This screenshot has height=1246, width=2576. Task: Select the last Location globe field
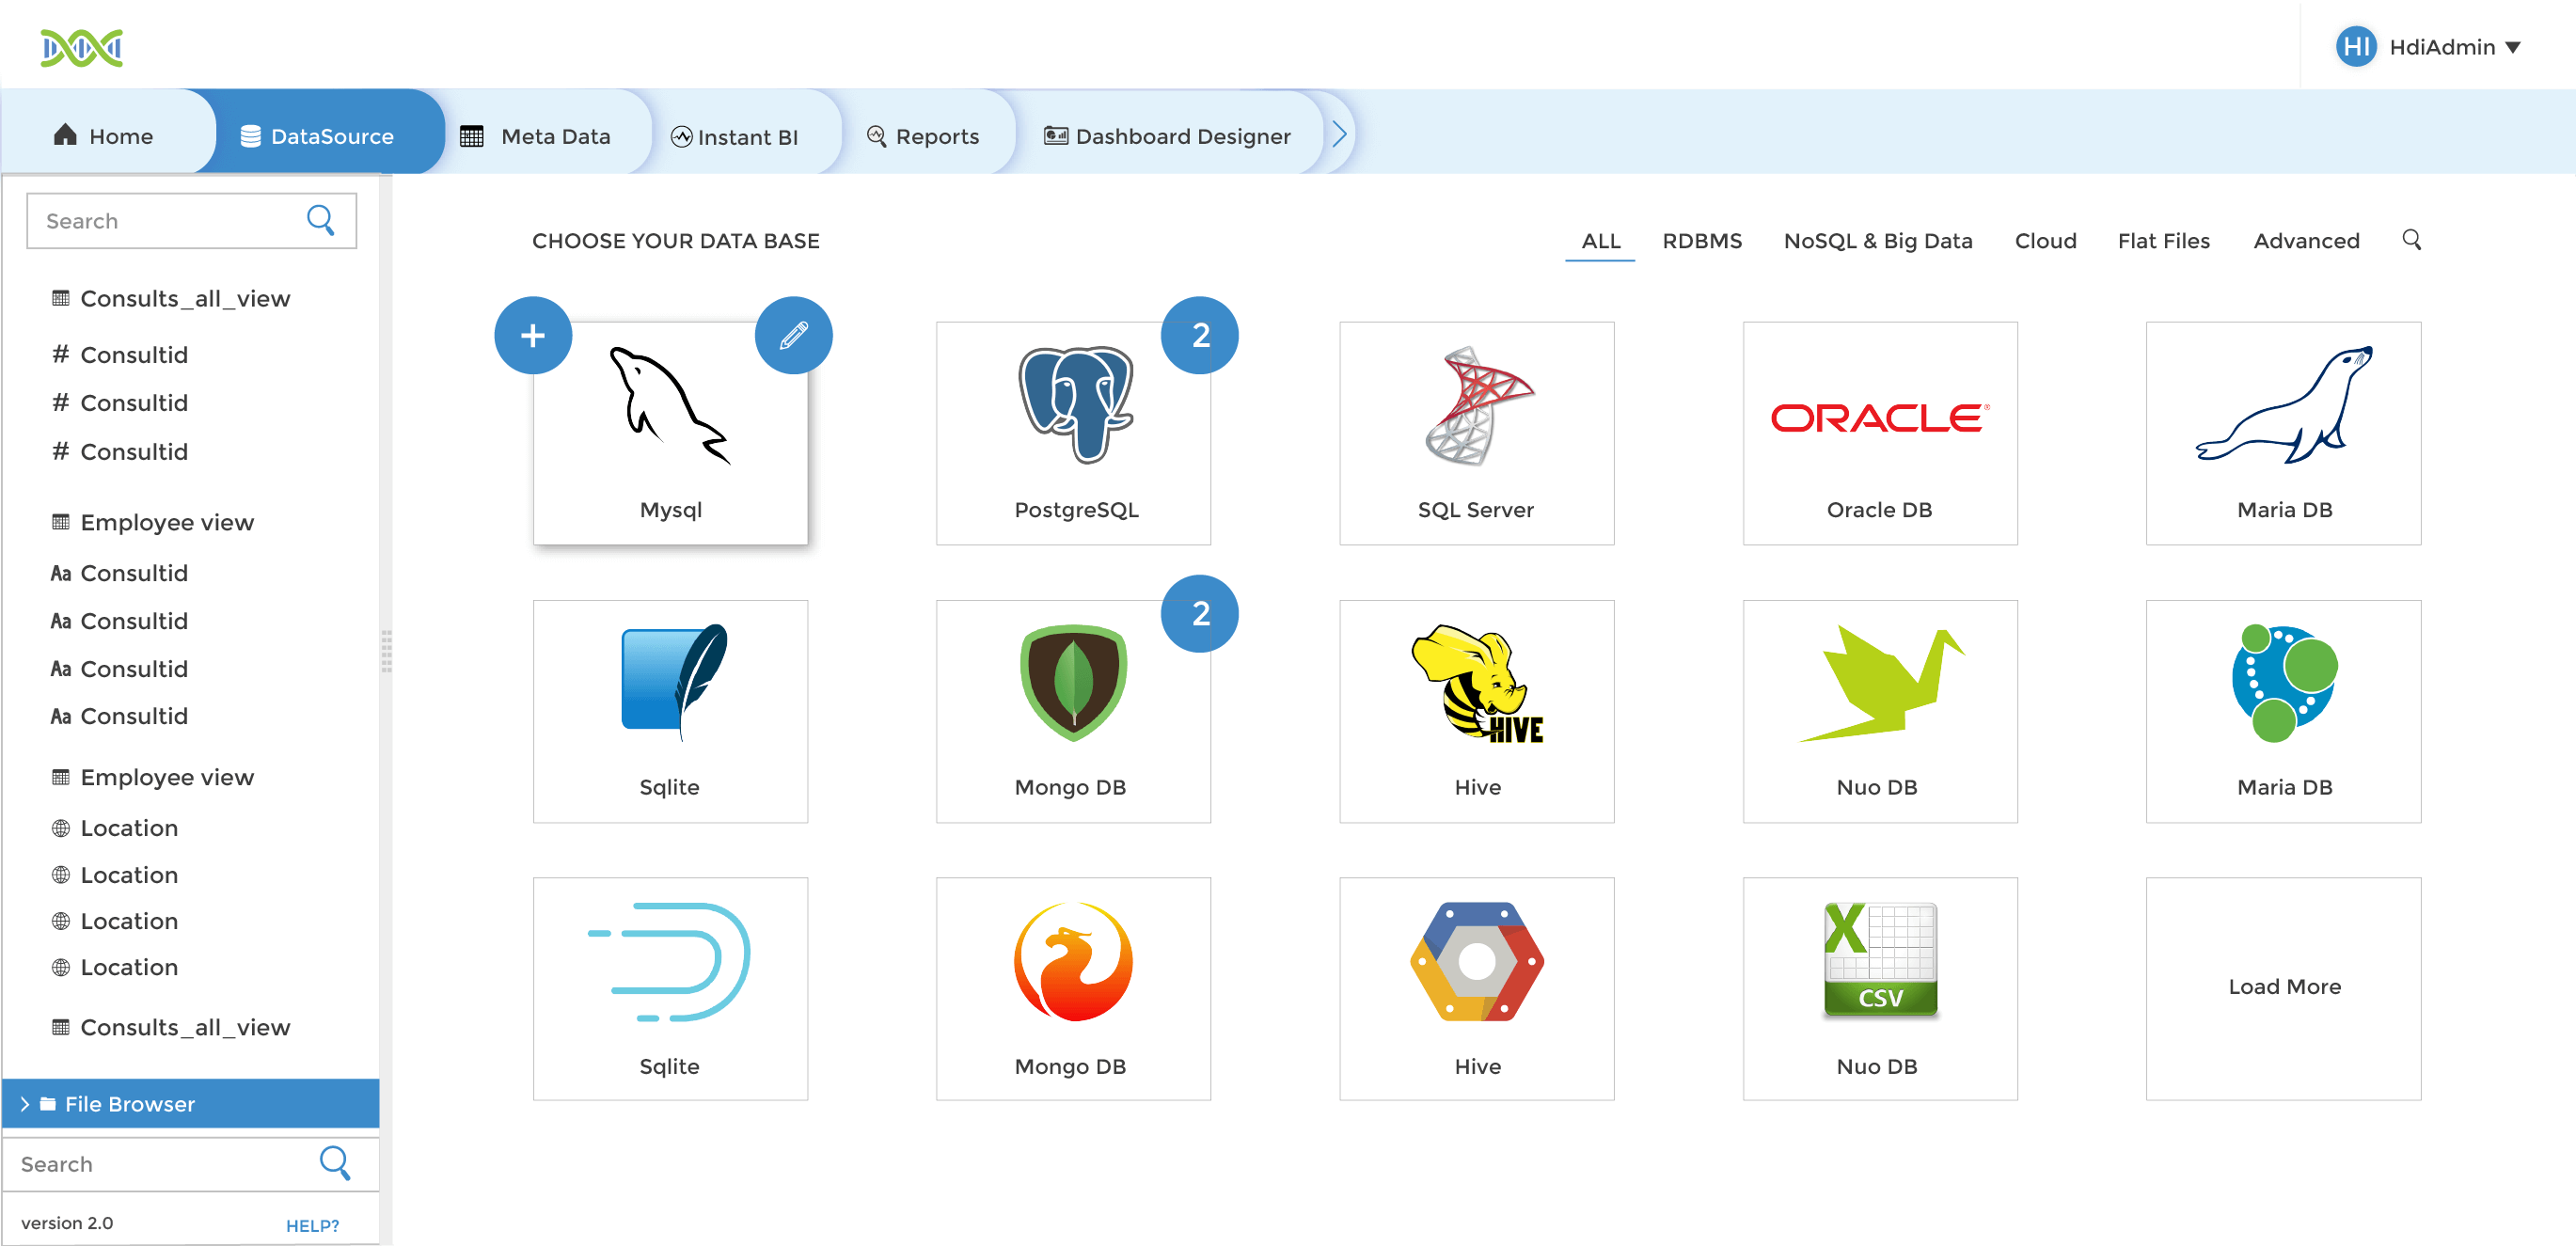pyautogui.click(x=115, y=967)
